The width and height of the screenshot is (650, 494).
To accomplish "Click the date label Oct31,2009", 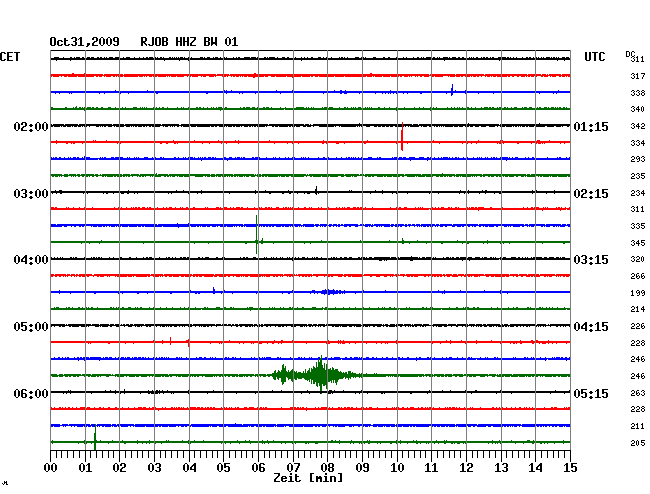I will tap(85, 42).
